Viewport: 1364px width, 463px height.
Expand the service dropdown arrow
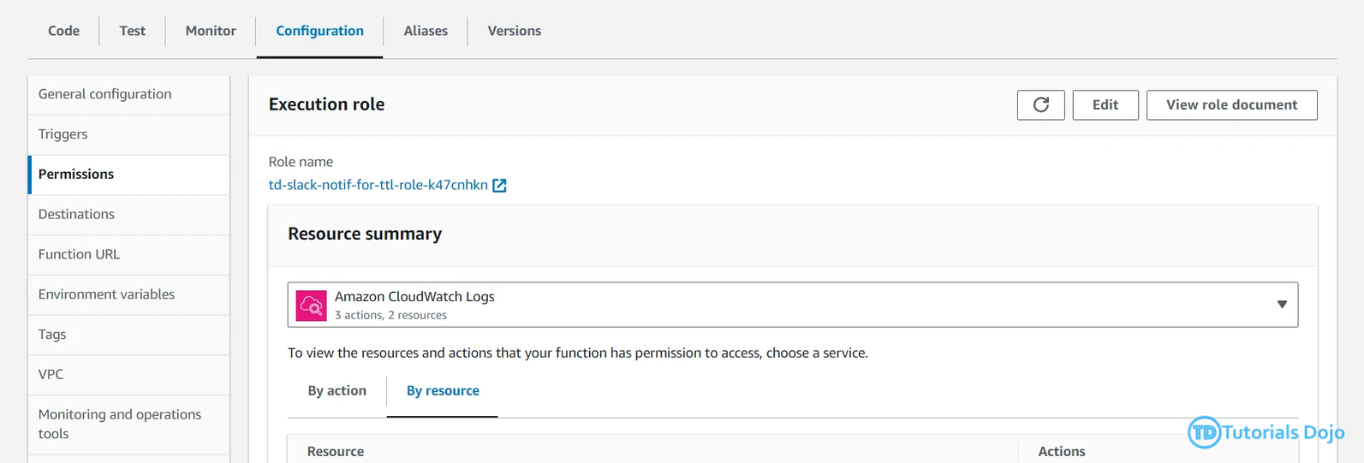[x=1281, y=304]
